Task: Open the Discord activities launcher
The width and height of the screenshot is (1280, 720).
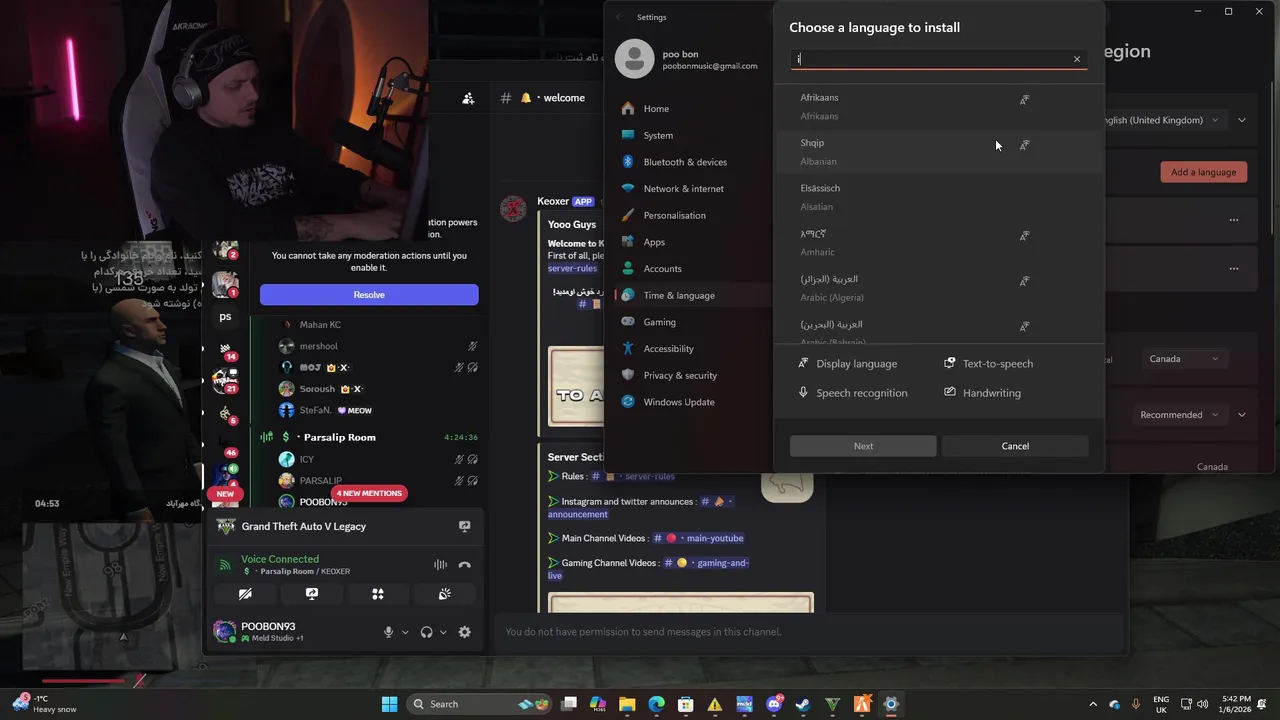Action: click(x=378, y=594)
